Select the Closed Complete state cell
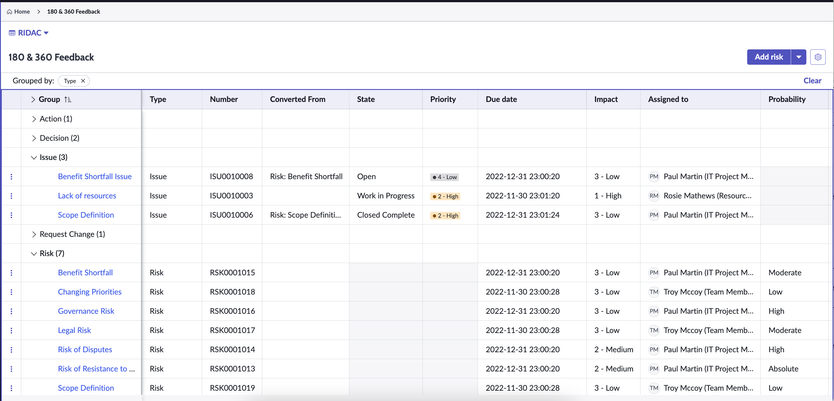Image resolution: width=834 pixels, height=401 pixels. (386, 215)
